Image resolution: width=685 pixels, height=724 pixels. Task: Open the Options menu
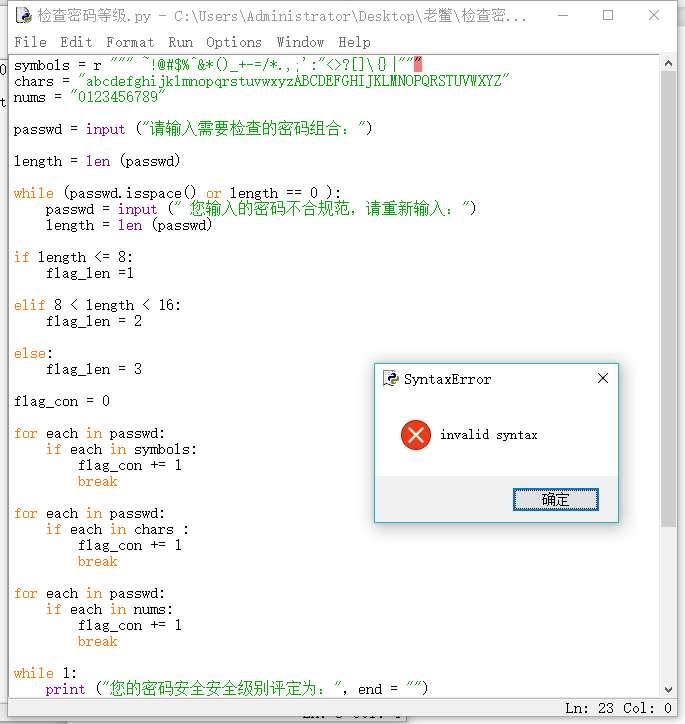point(234,42)
